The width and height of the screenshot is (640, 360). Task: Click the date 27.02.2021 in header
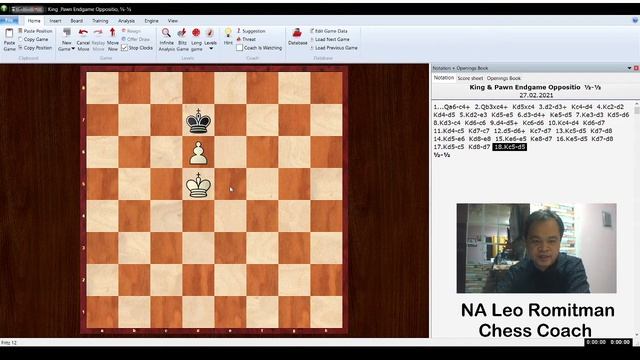tap(536, 95)
